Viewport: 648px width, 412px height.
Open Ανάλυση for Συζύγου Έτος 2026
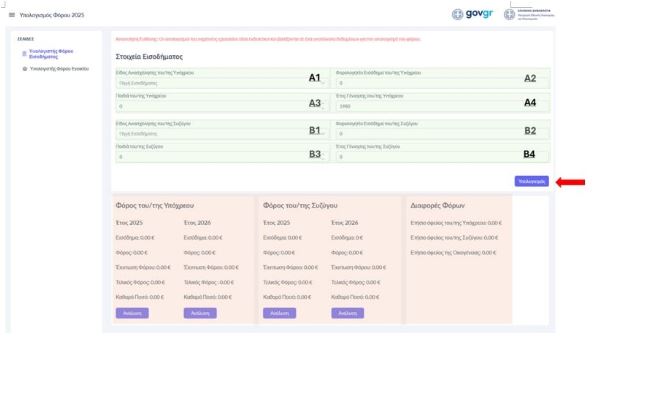tap(347, 313)
